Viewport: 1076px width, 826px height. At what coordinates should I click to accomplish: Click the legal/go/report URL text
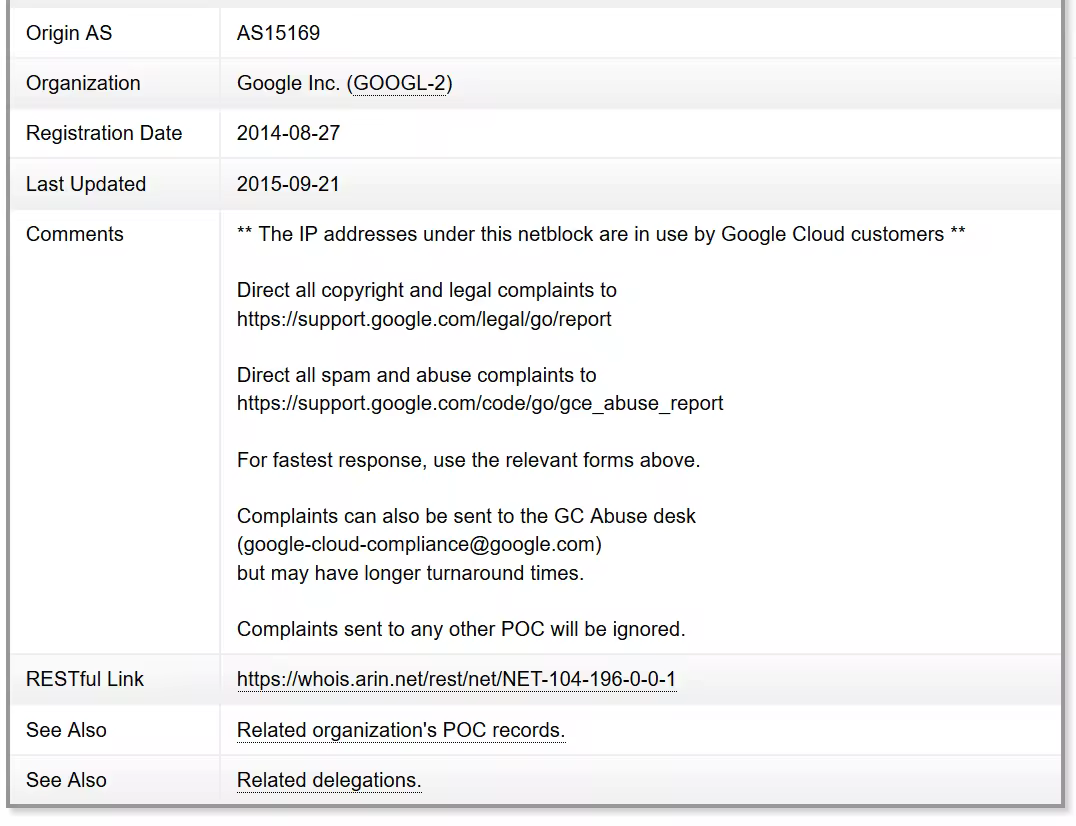click(424, 319)
